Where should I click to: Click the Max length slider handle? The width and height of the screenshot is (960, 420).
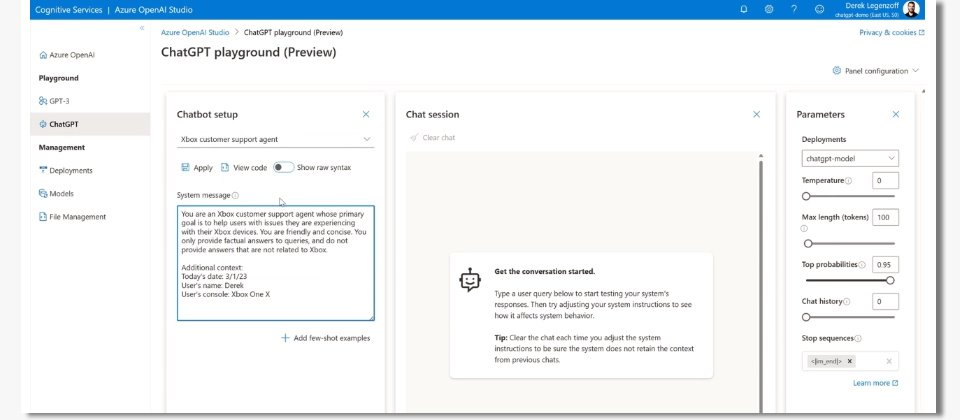point(808,244)
